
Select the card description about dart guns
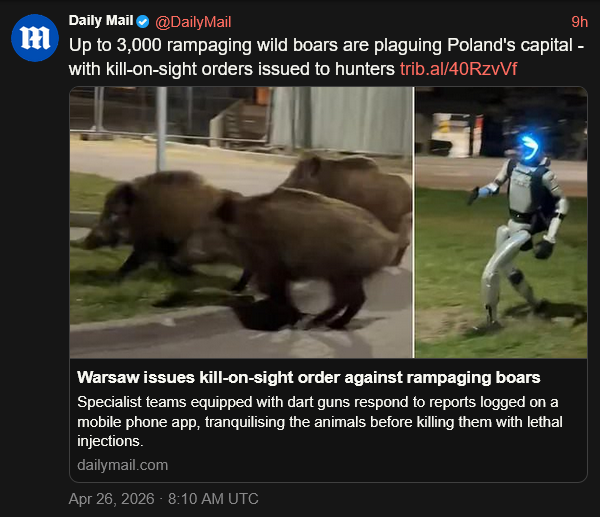click(320, 421)
